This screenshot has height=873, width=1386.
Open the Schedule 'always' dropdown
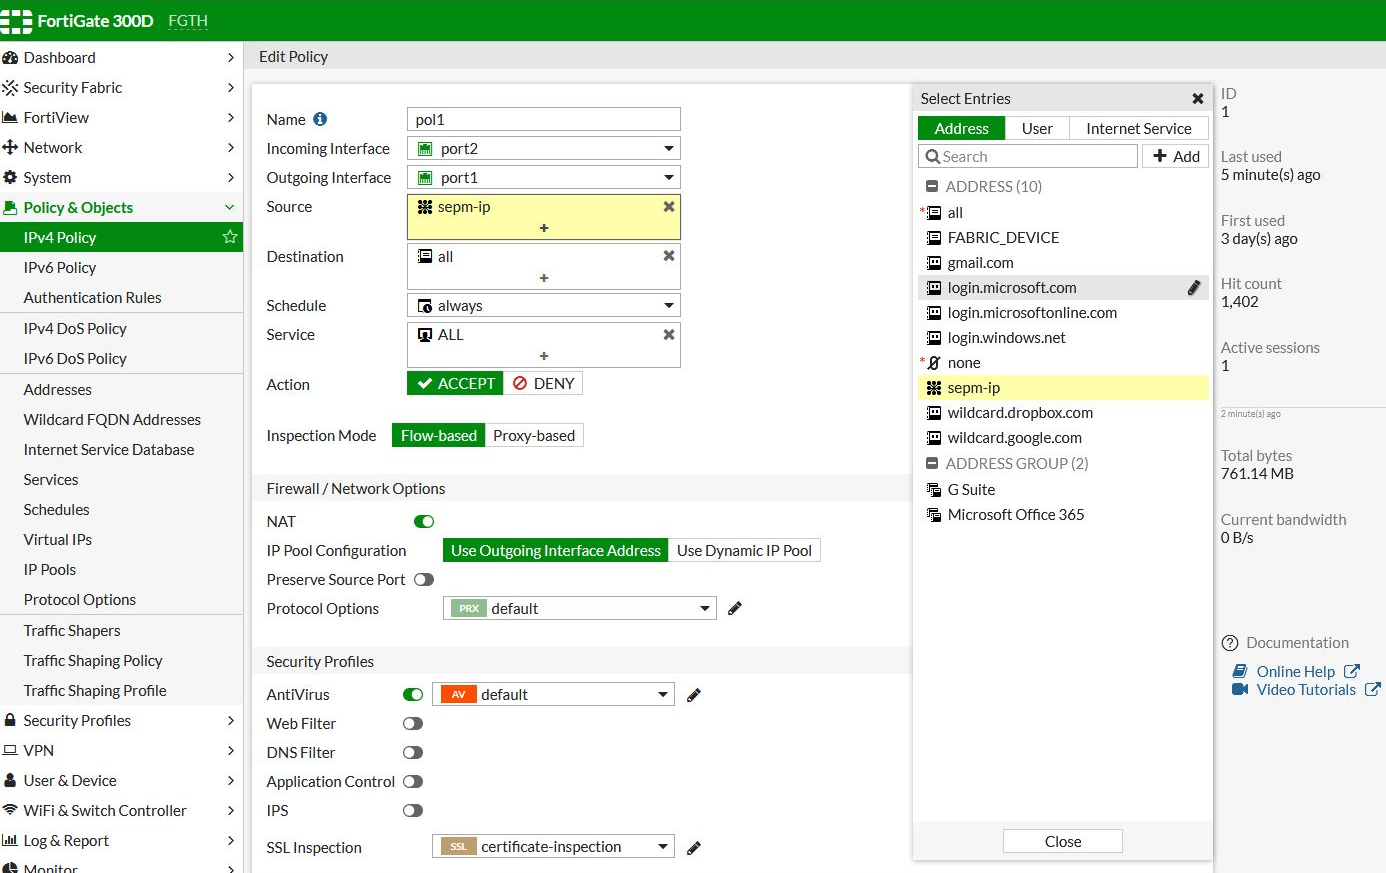pyautogui.click(x=544, y=305)
